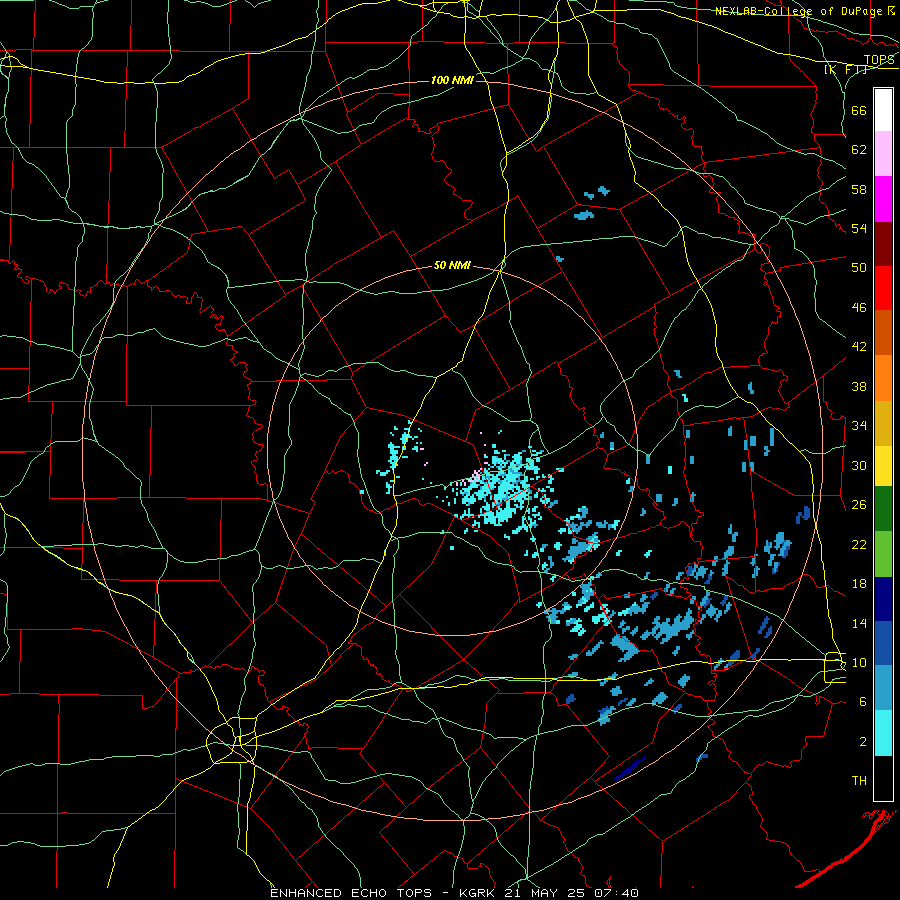
Task: Click the yellow legend swatch near 30
Action: tap(883, 466)
